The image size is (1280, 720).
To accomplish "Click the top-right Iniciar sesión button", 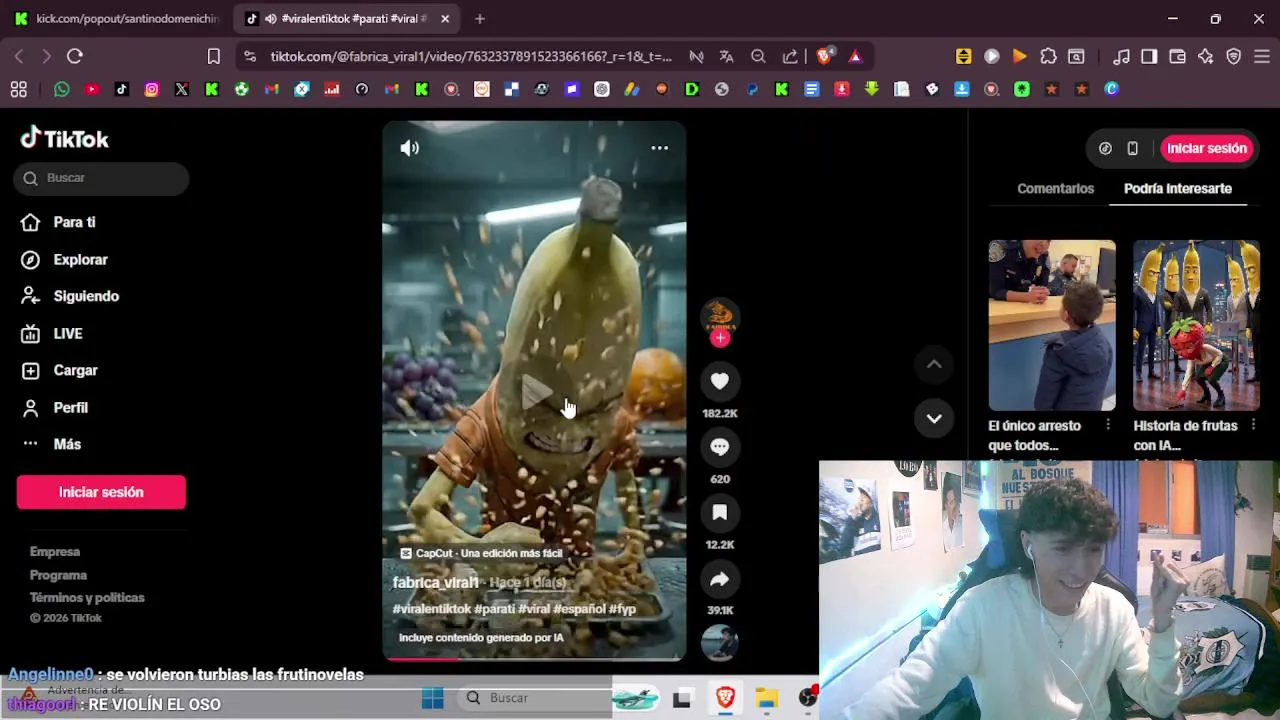I will (x=1207, y=148).
